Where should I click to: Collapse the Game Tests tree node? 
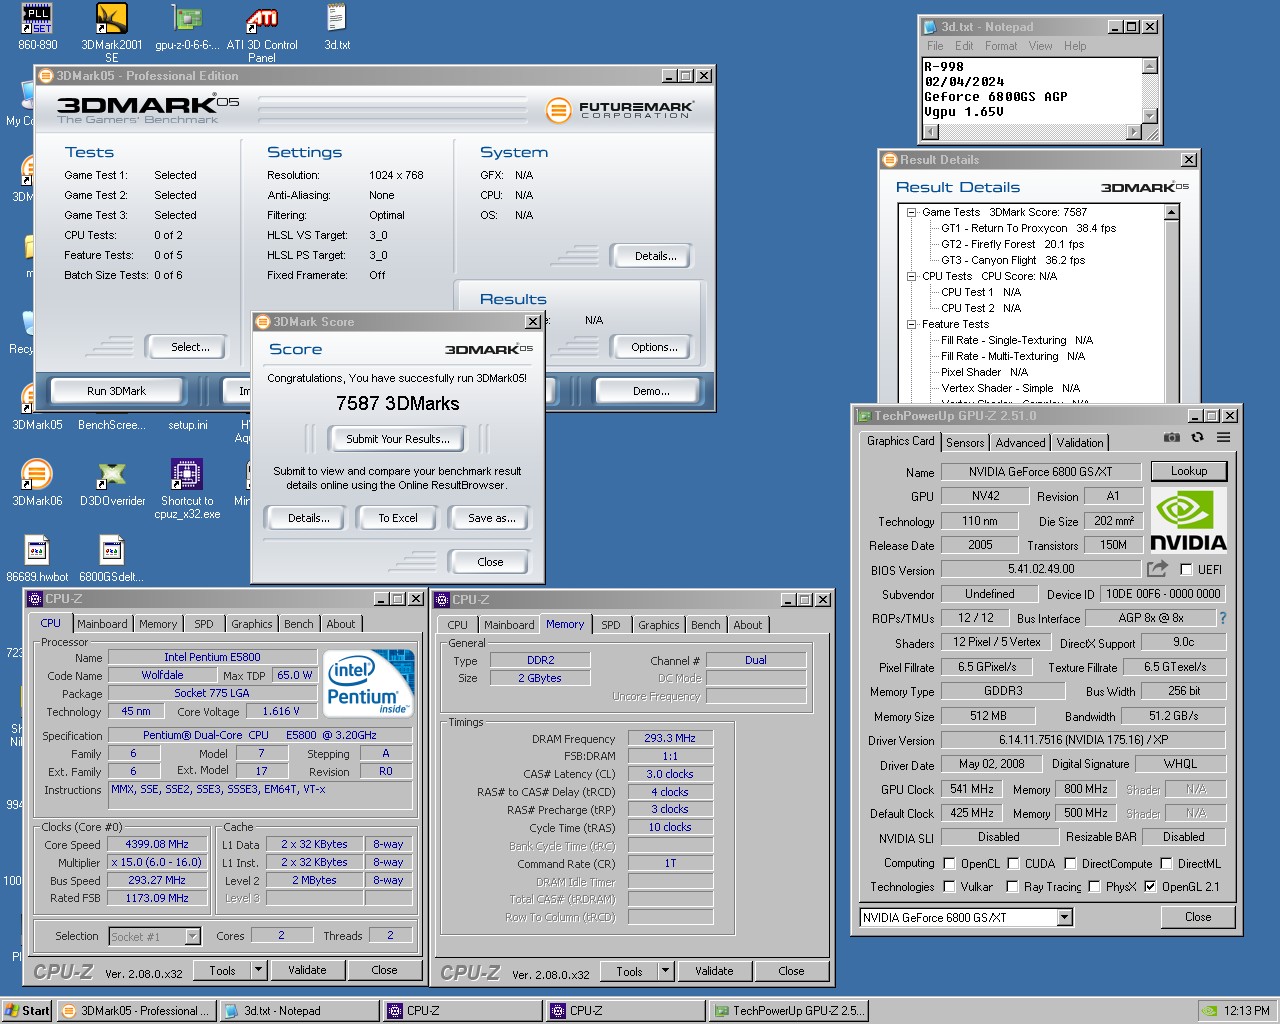point(911,212)
